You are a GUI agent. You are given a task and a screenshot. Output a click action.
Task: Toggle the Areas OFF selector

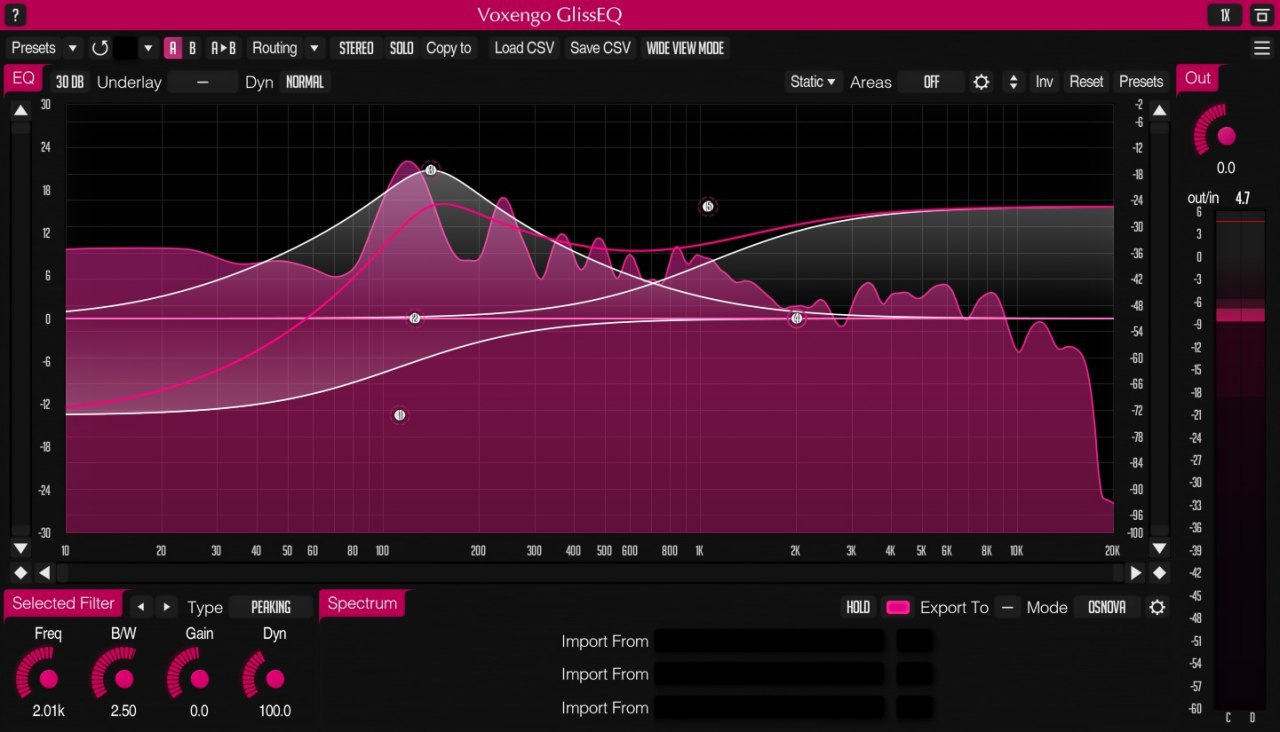[931, 82]
